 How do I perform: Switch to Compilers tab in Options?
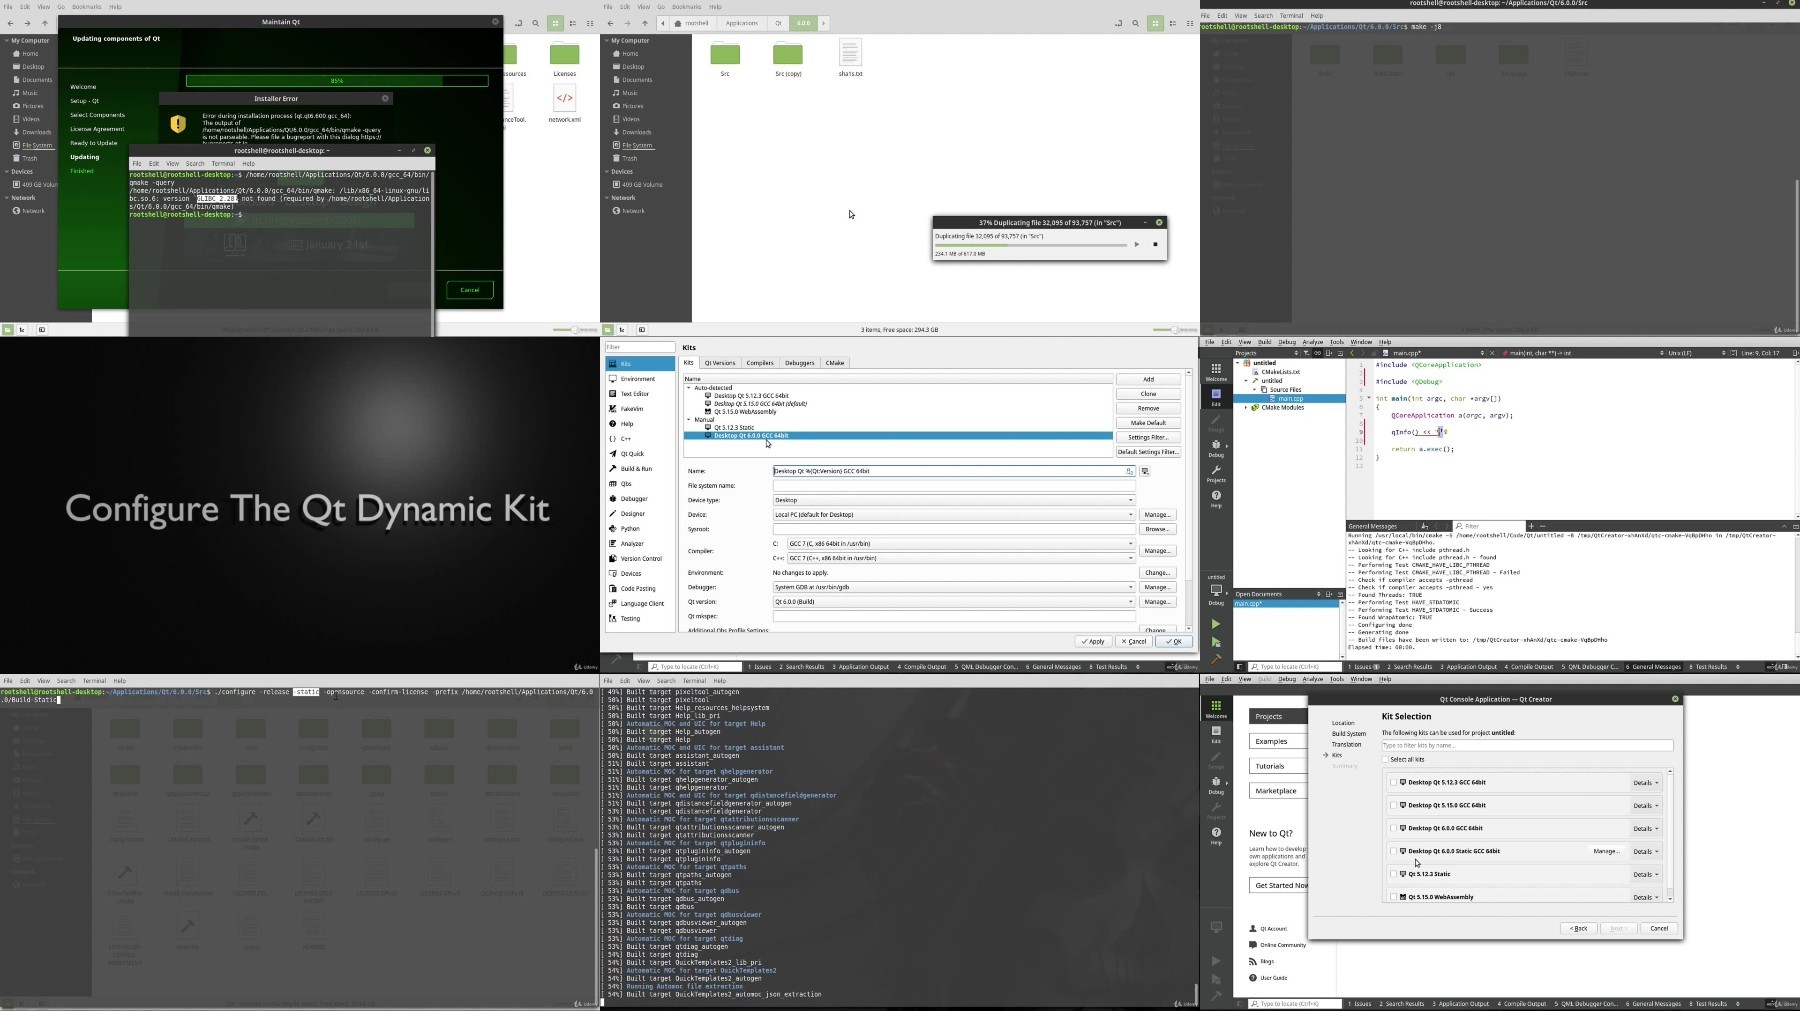(x=760, y=363)
